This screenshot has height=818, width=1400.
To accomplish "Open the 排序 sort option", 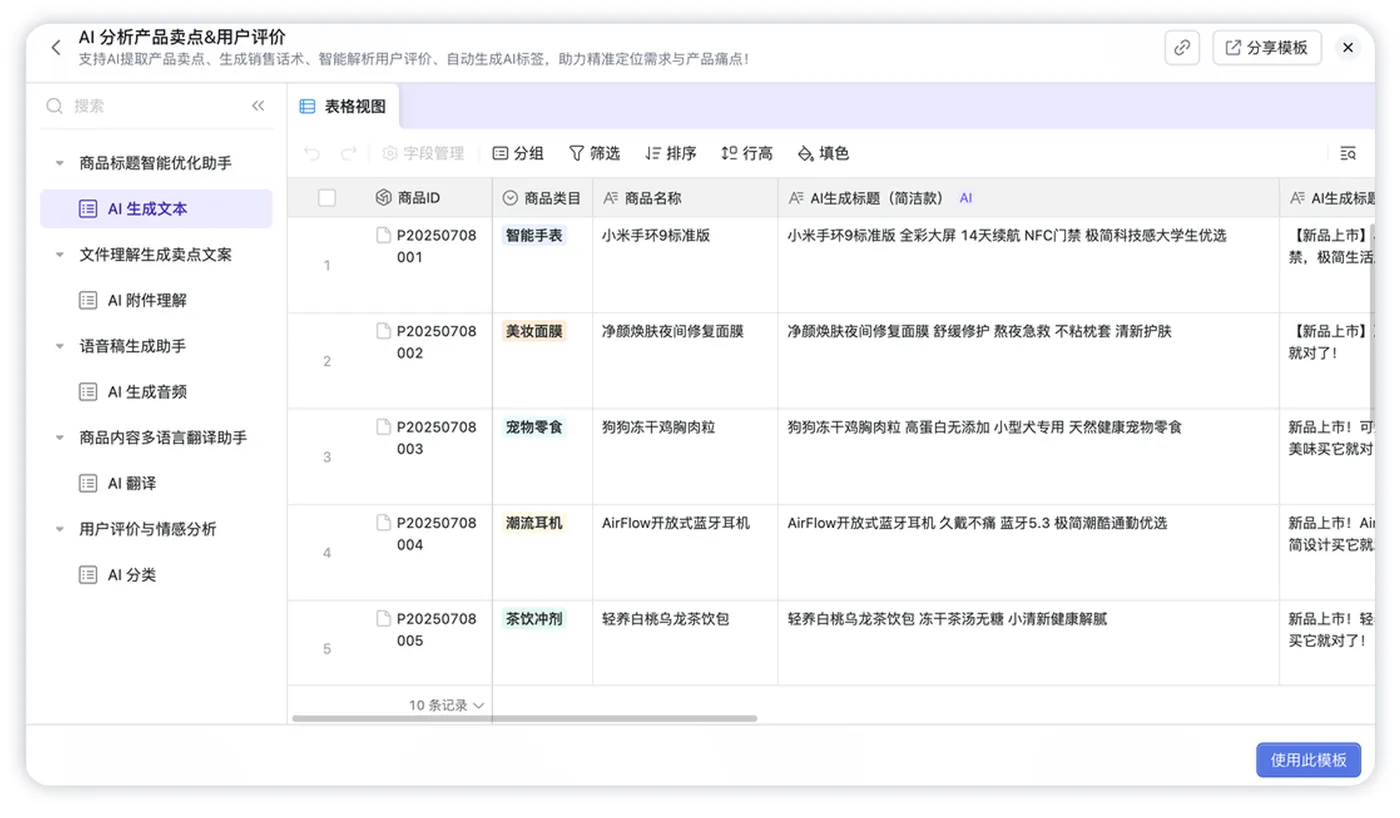I will click(670, 153).
